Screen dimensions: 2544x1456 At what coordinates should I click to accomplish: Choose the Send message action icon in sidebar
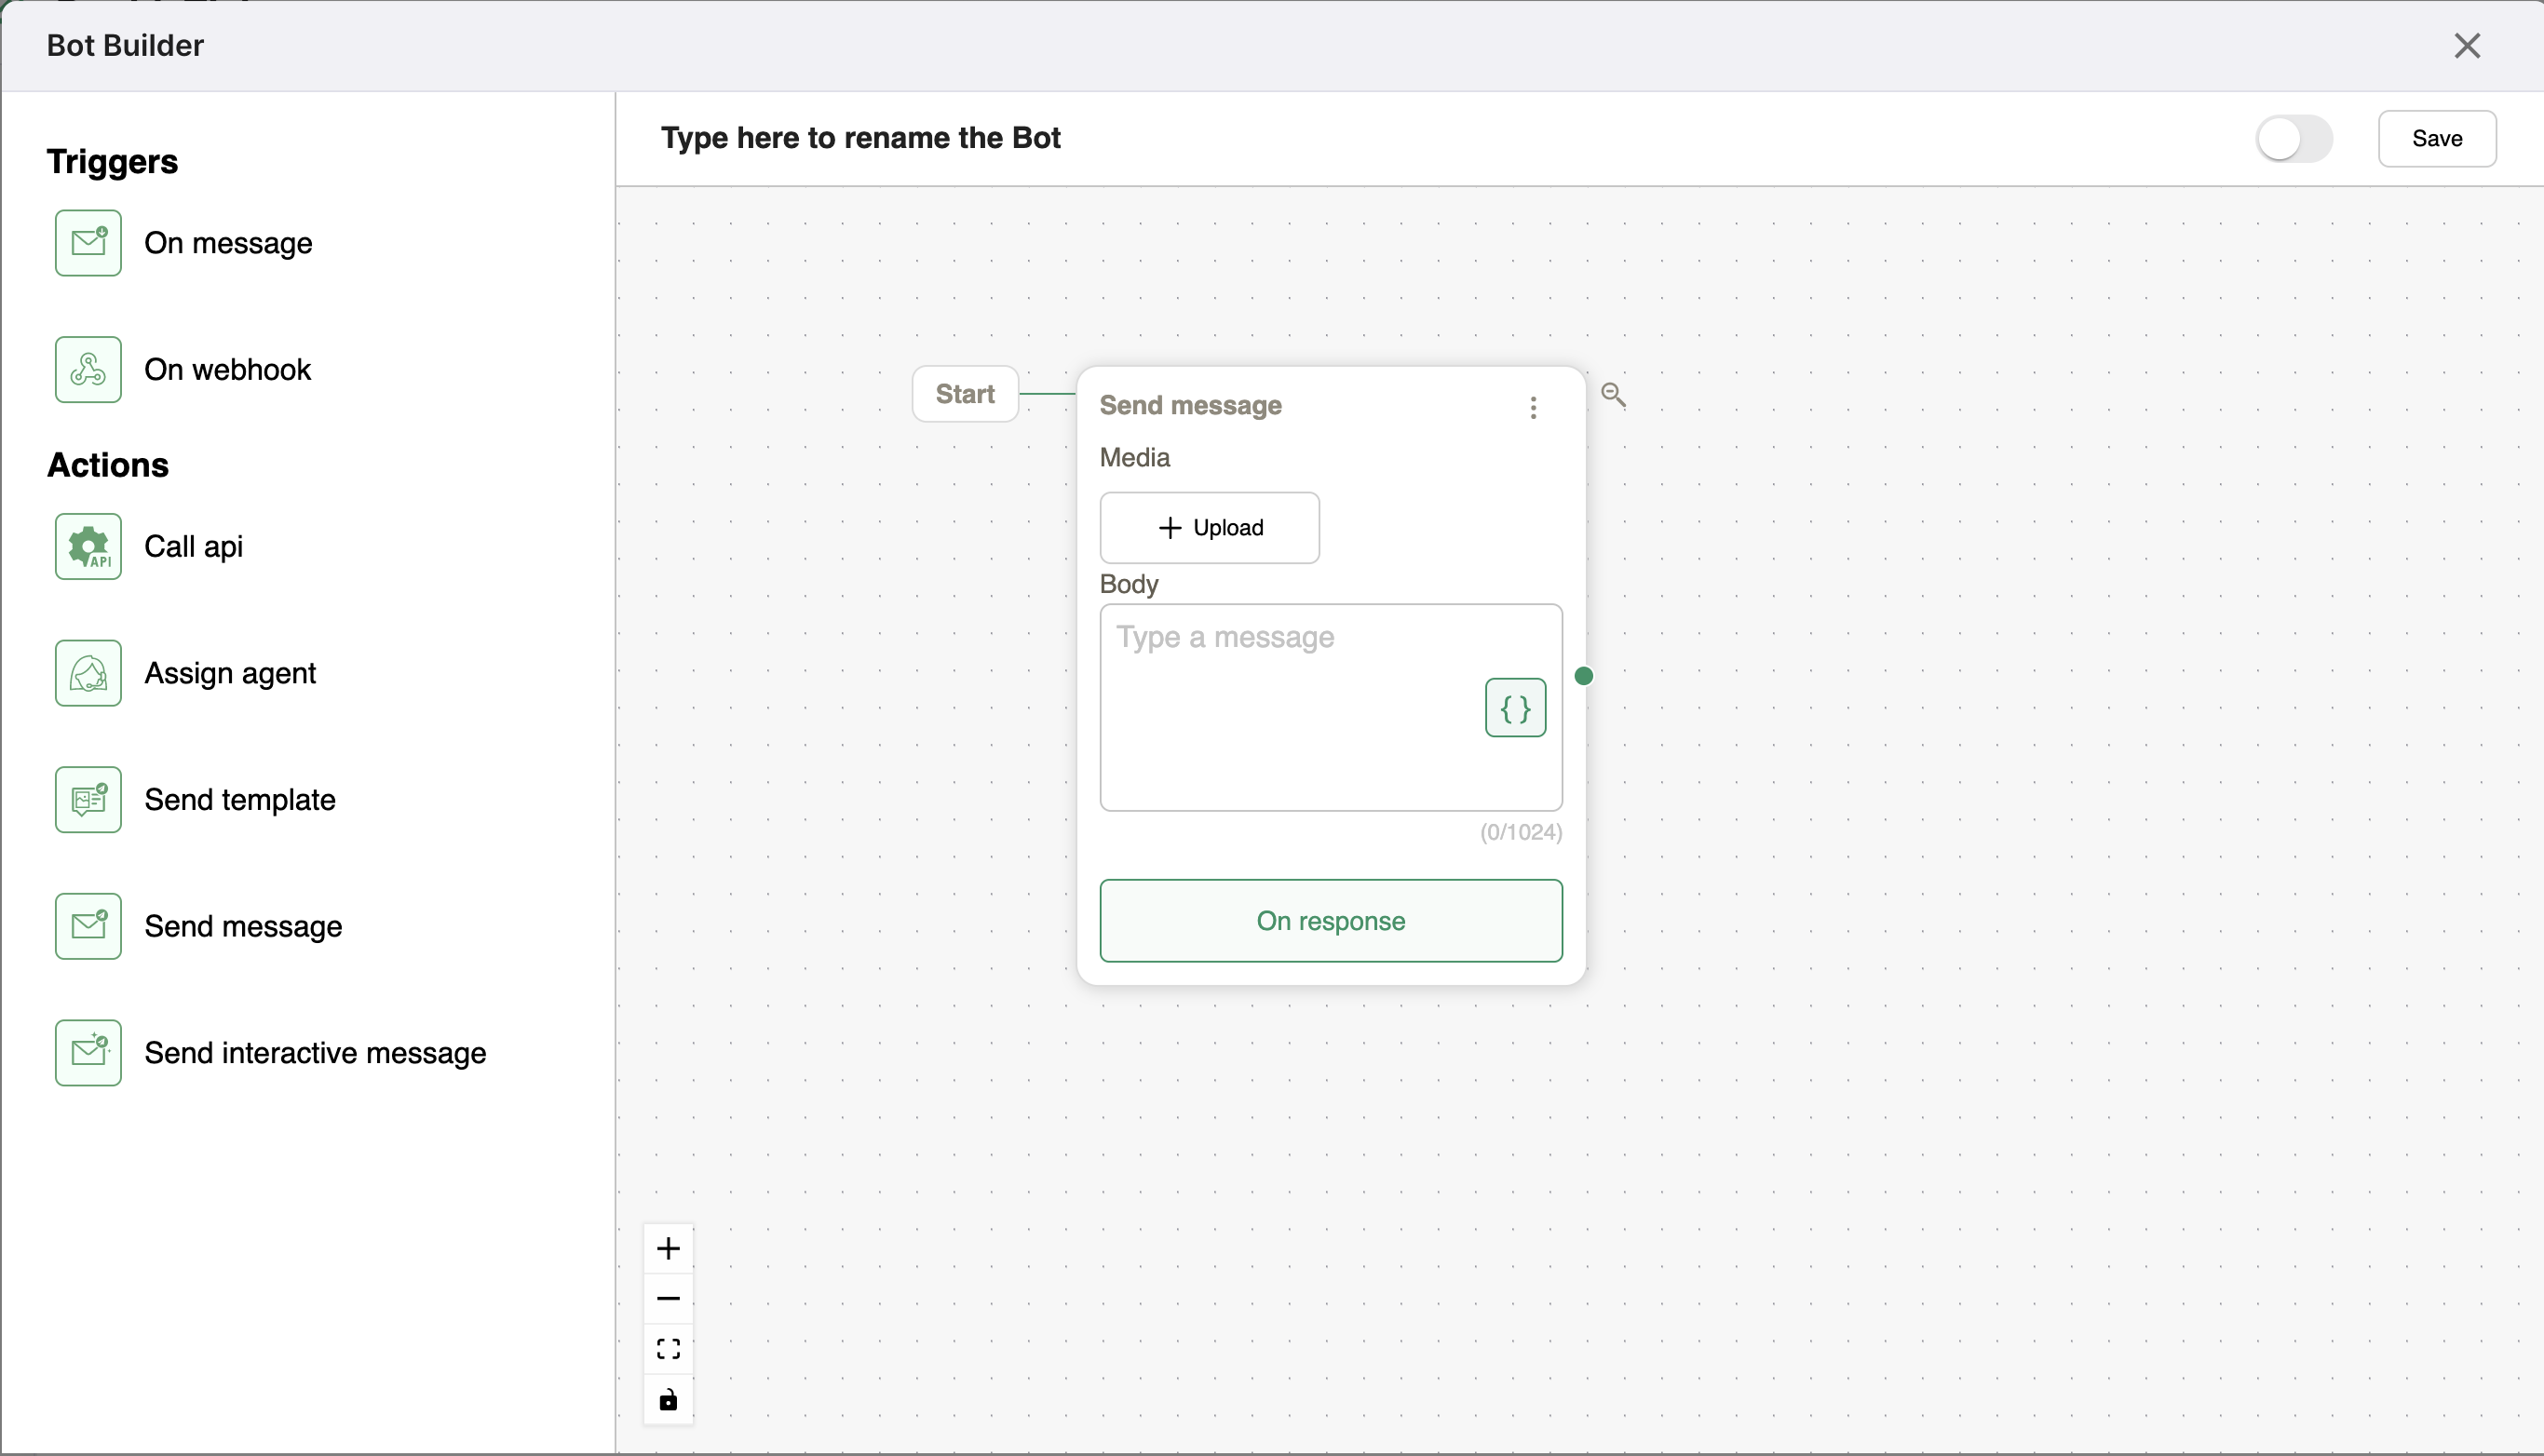[x=88, y=926]
